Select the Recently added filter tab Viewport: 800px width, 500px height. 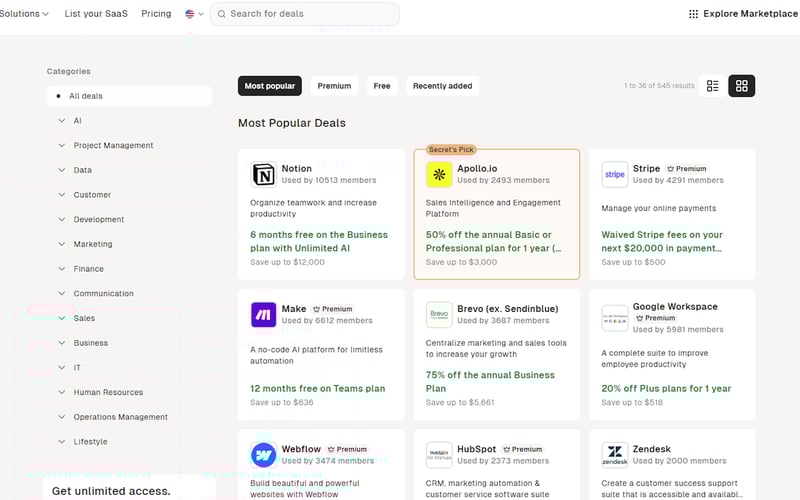[442, 86]
